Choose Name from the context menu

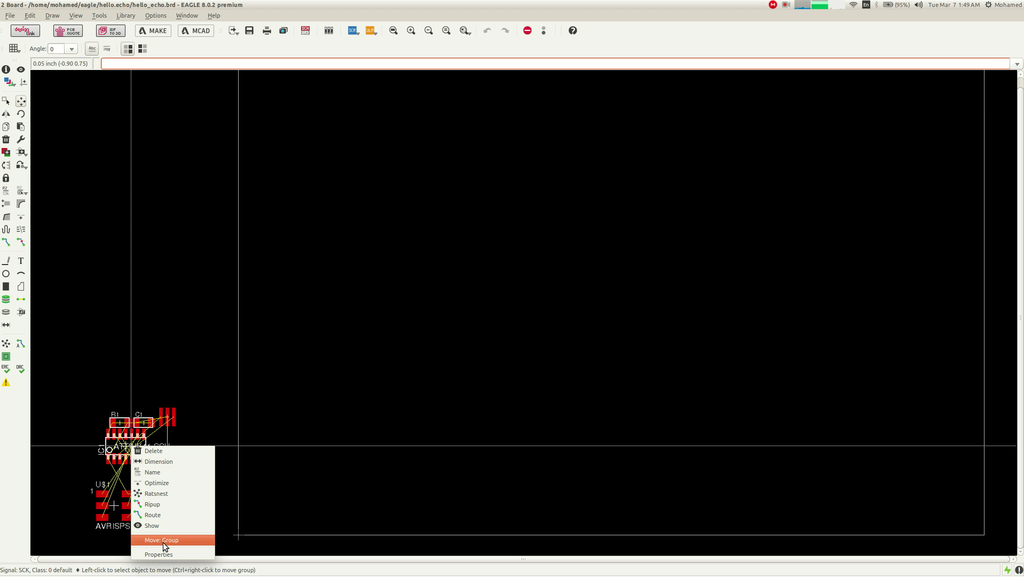pos(173,473)
